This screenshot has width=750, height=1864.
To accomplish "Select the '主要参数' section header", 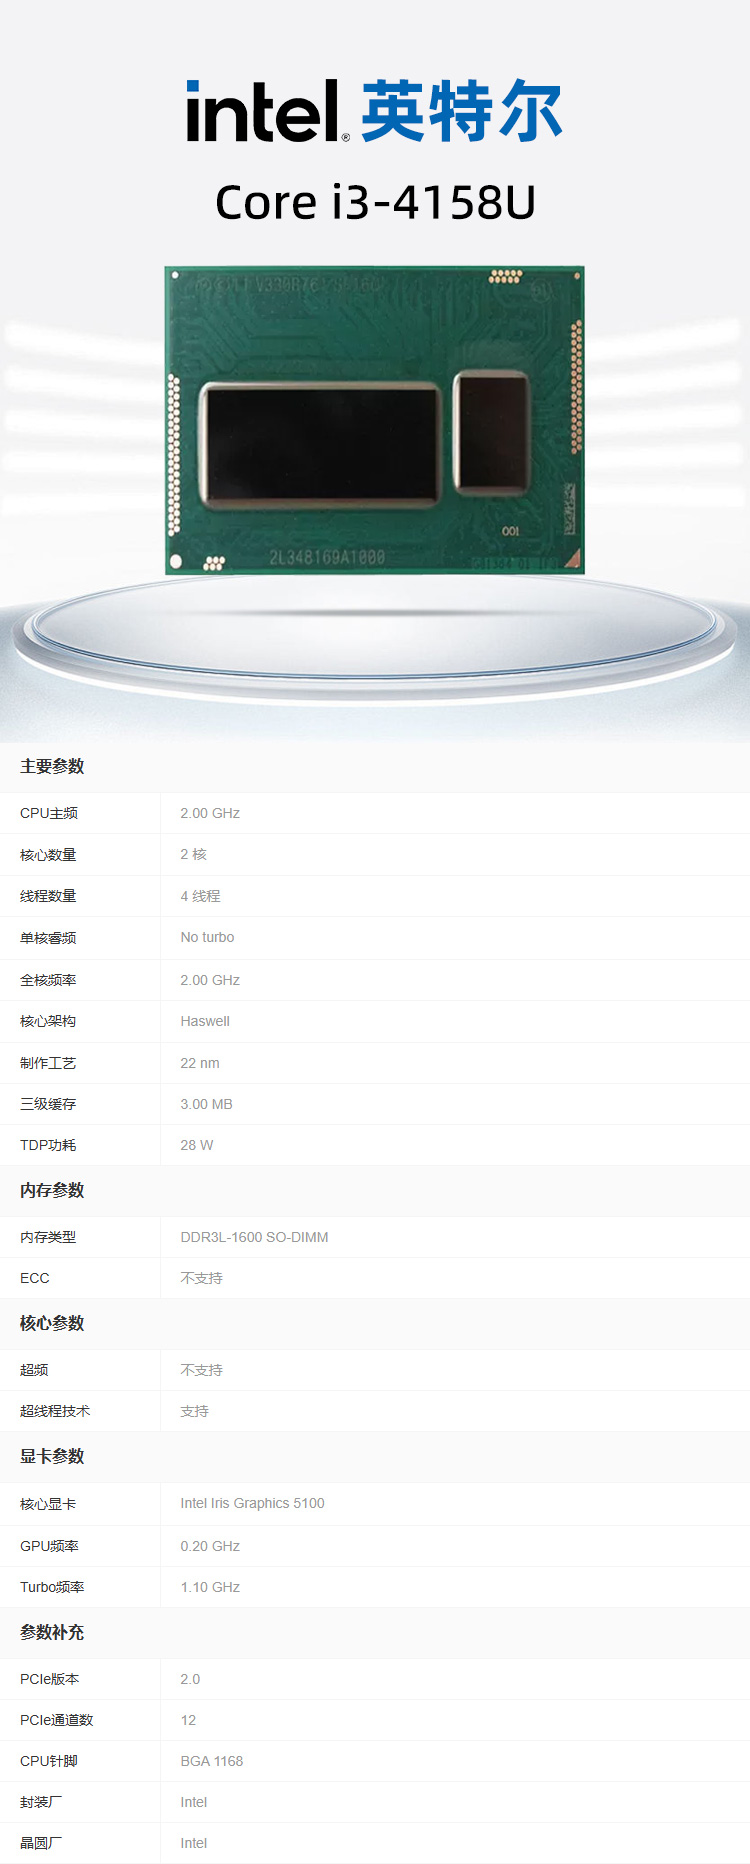I will tap(52, 766).
